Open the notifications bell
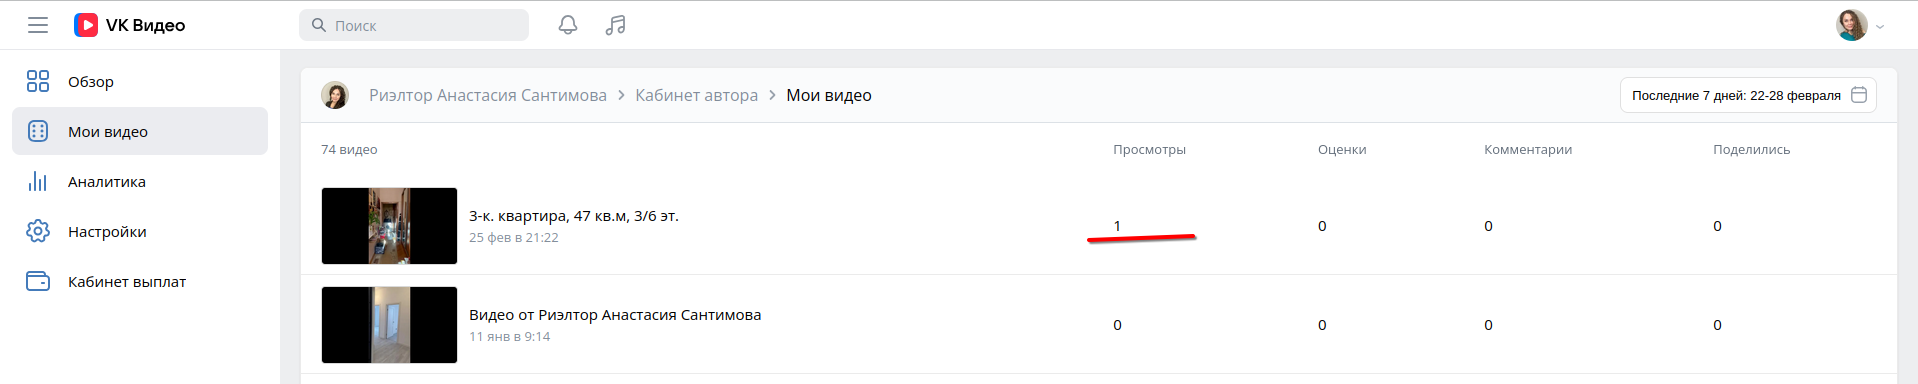Viewport: 1918px width, 384px height. (568, 25)
